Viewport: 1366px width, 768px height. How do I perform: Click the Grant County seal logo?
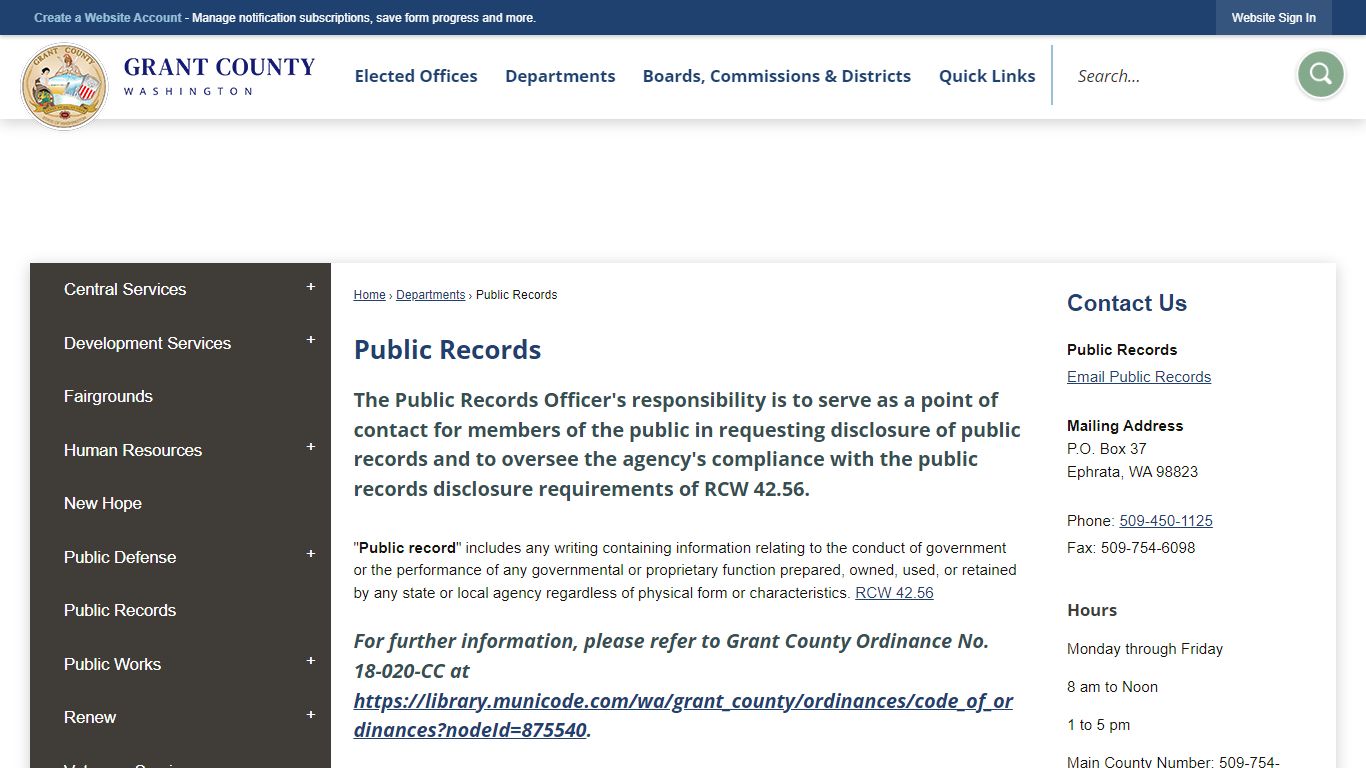pyautogui.click(x=64, y=86)
